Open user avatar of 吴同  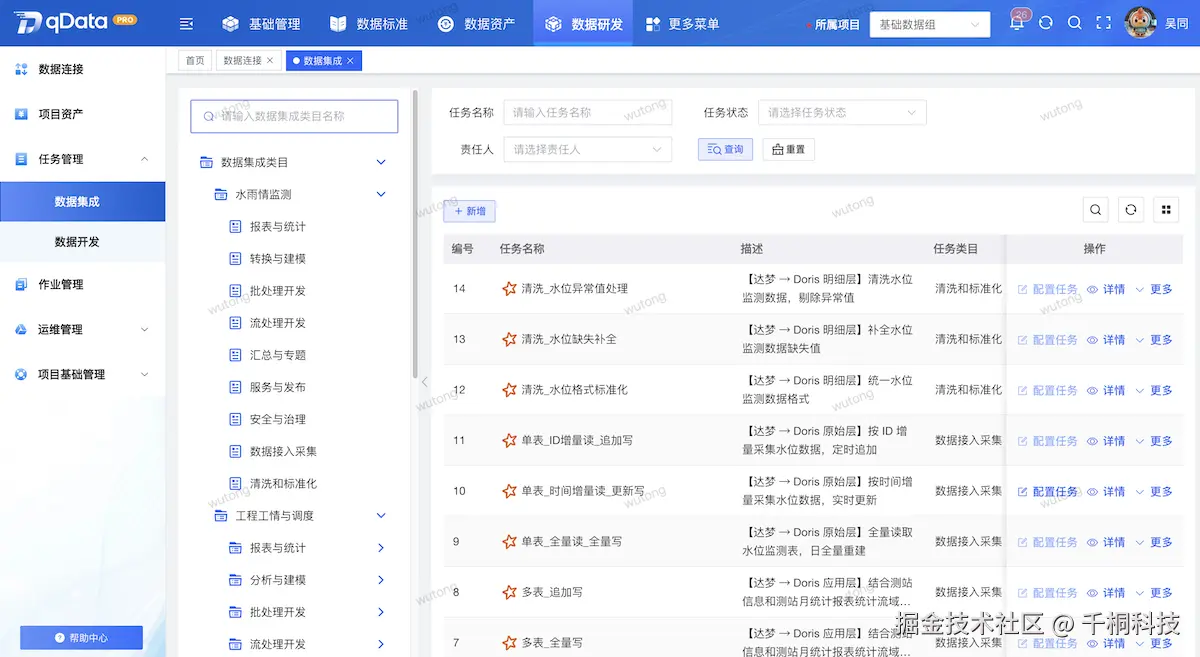tap(1140, 21)
